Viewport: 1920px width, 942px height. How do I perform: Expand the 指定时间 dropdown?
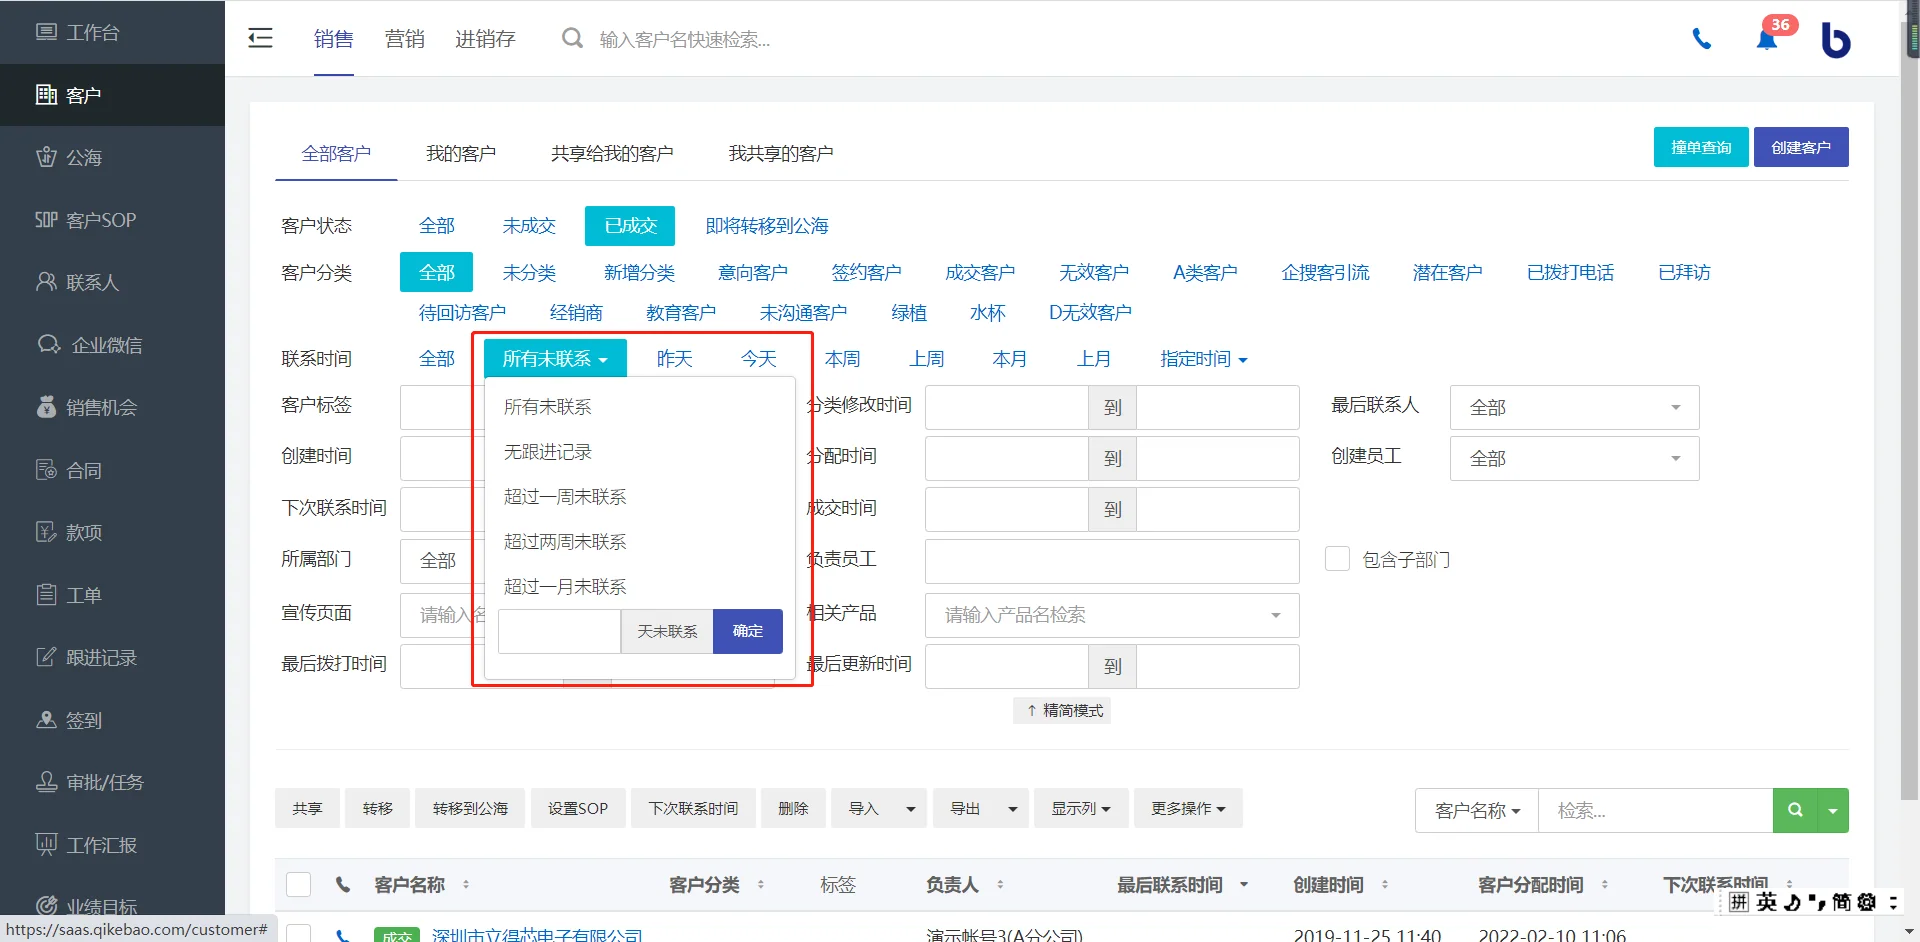click(1203, 358)
